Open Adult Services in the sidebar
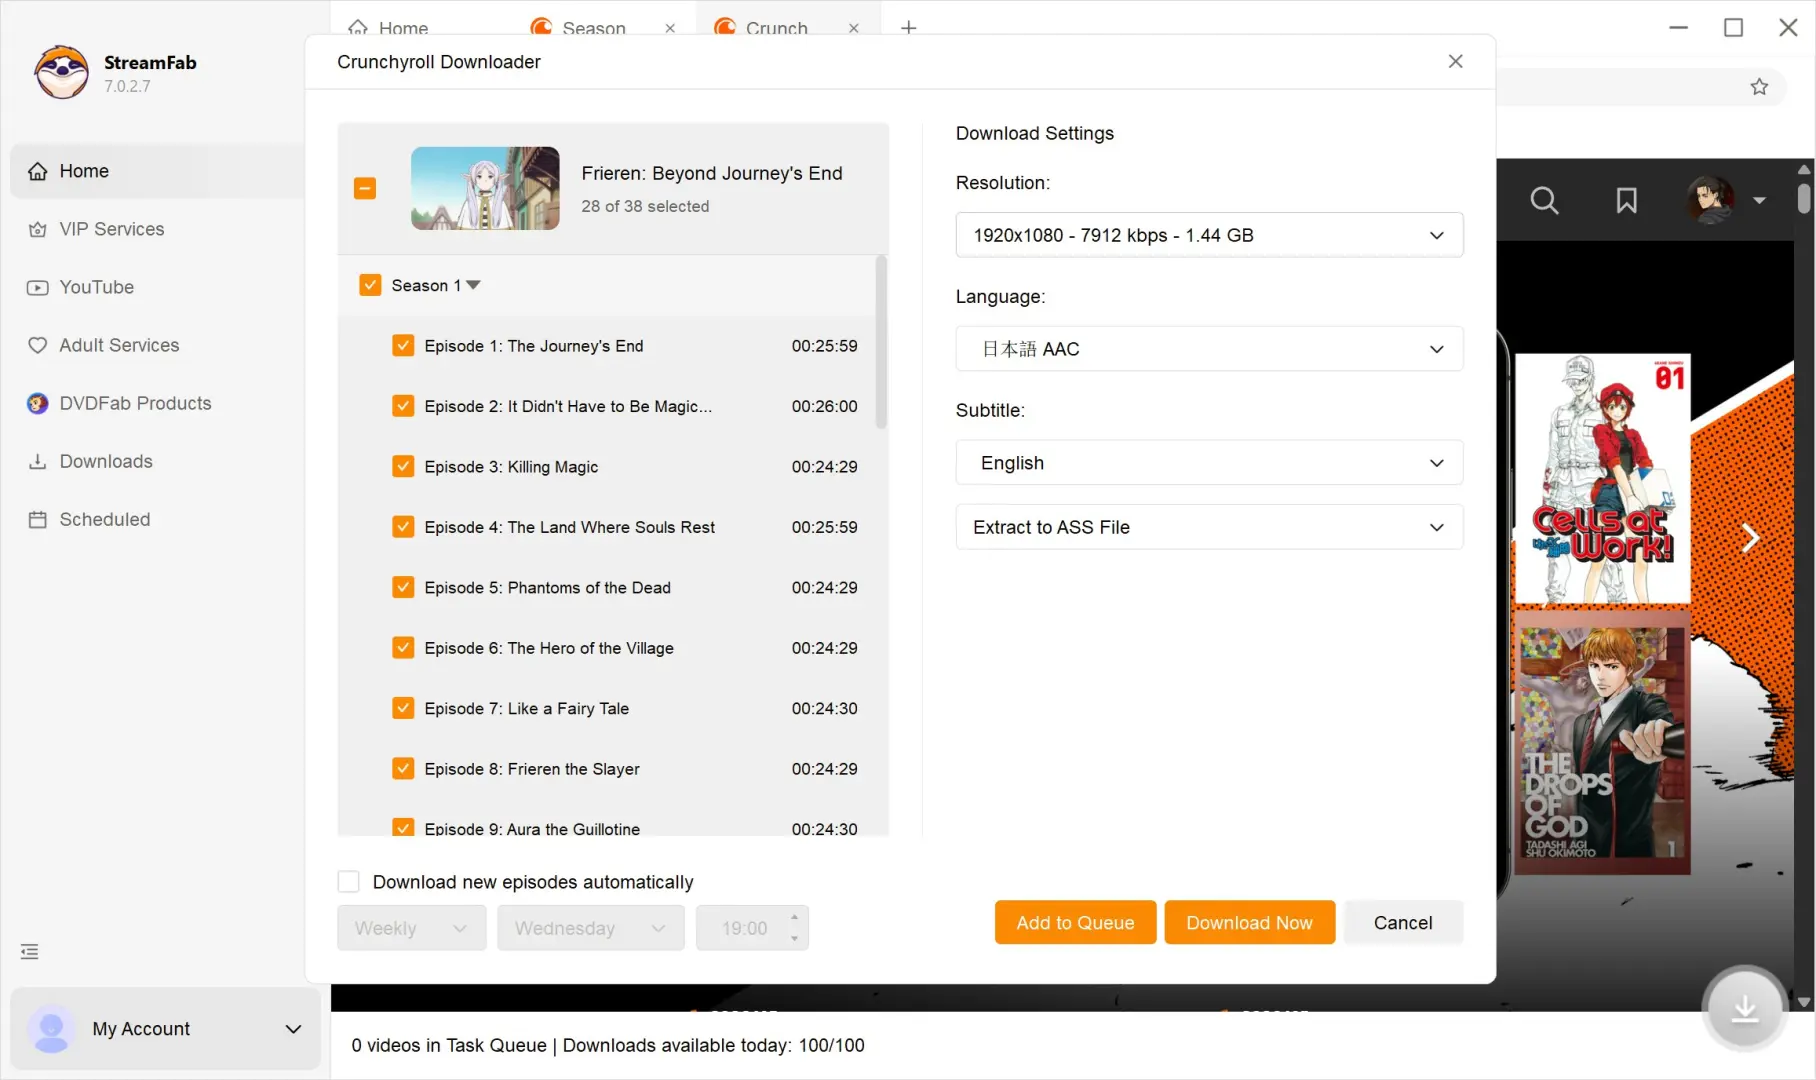The width and height of the screenshot is (1816, 1080). (x=119, y=345)
